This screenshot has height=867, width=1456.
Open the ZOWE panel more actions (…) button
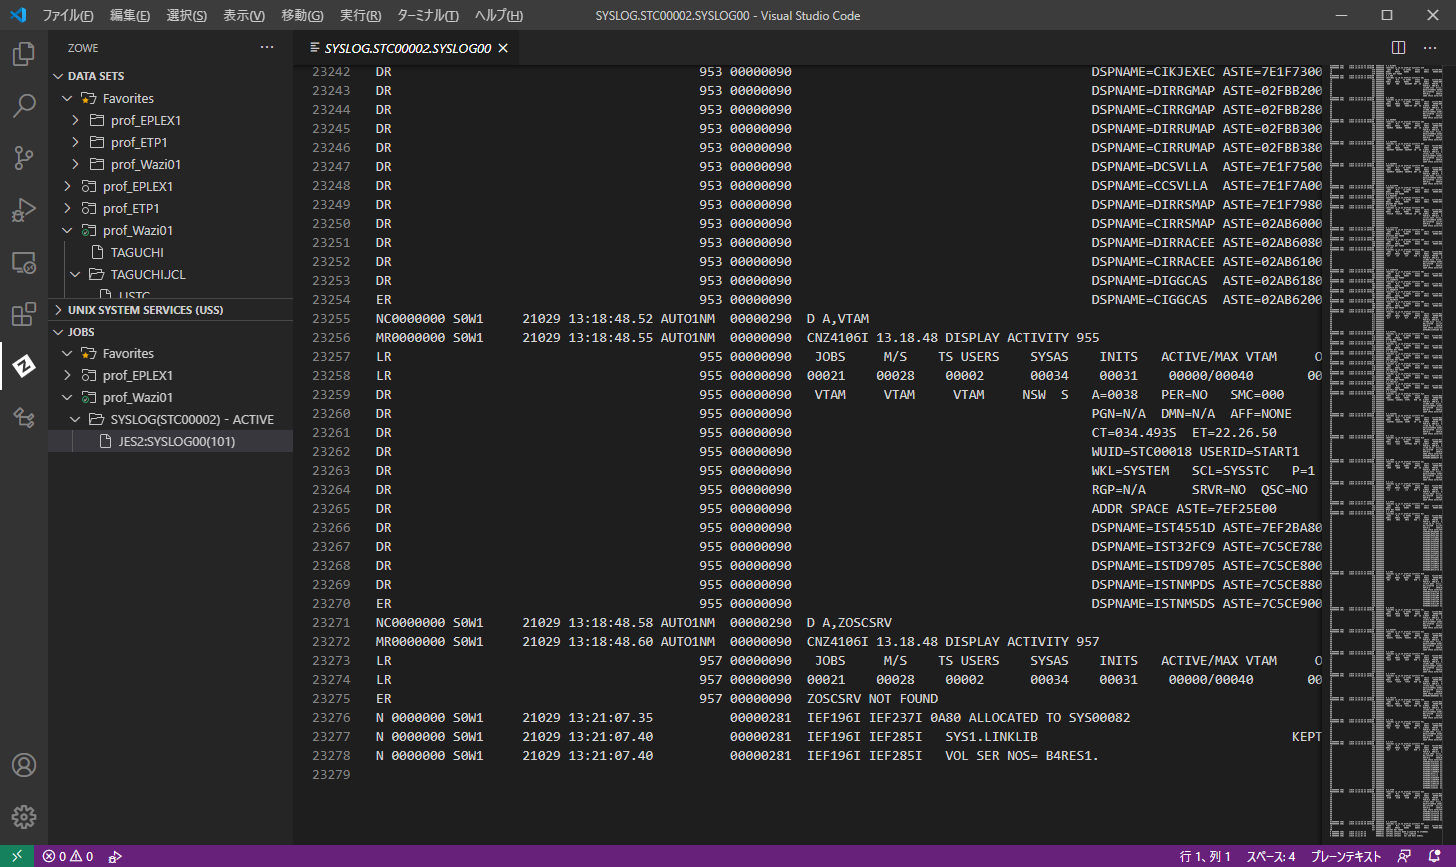click(267, 47)
